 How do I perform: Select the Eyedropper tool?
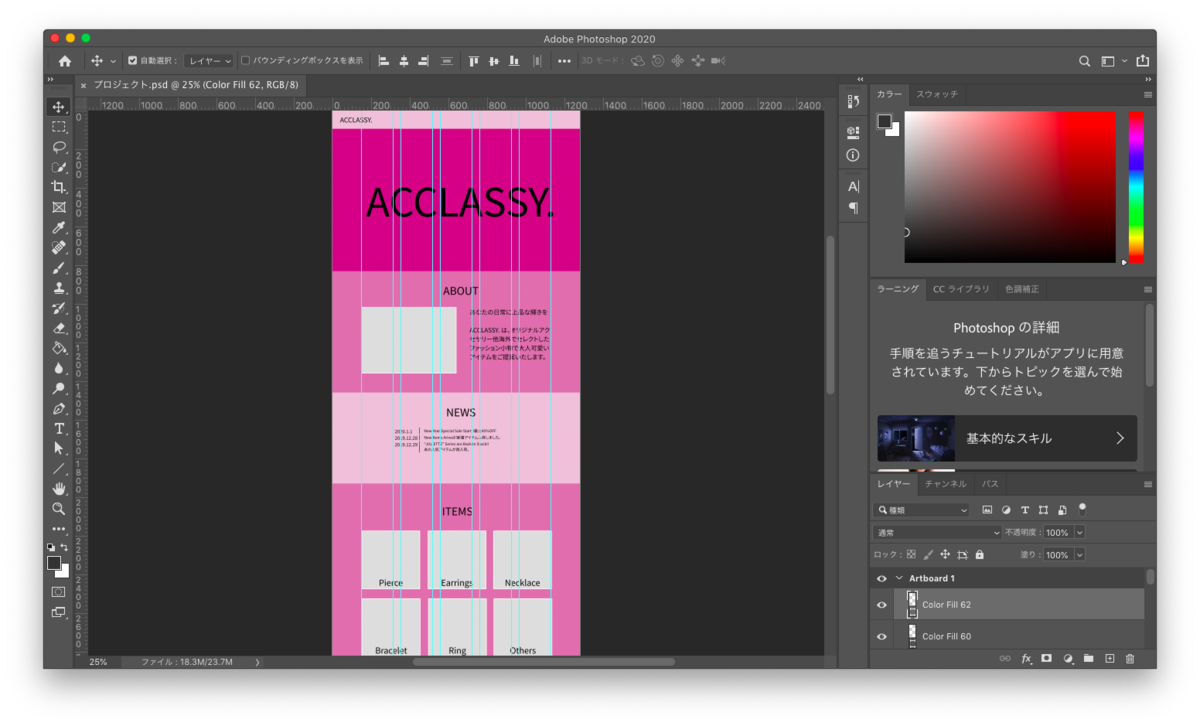point(59,227)
